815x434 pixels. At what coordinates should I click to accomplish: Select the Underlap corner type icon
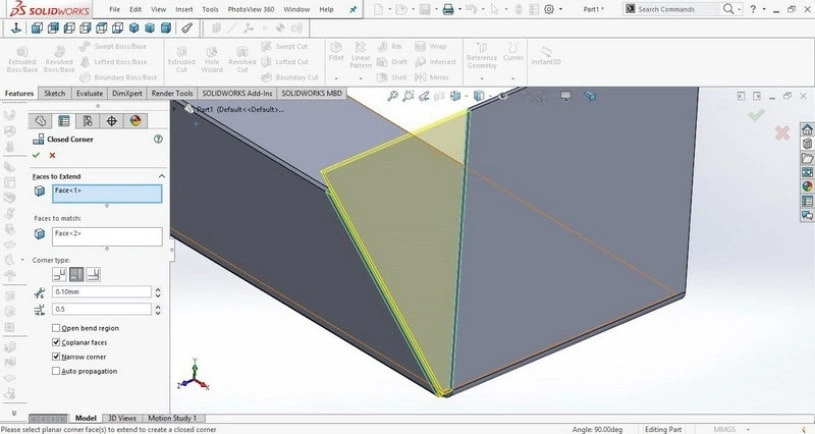click(x=92, y=274)
